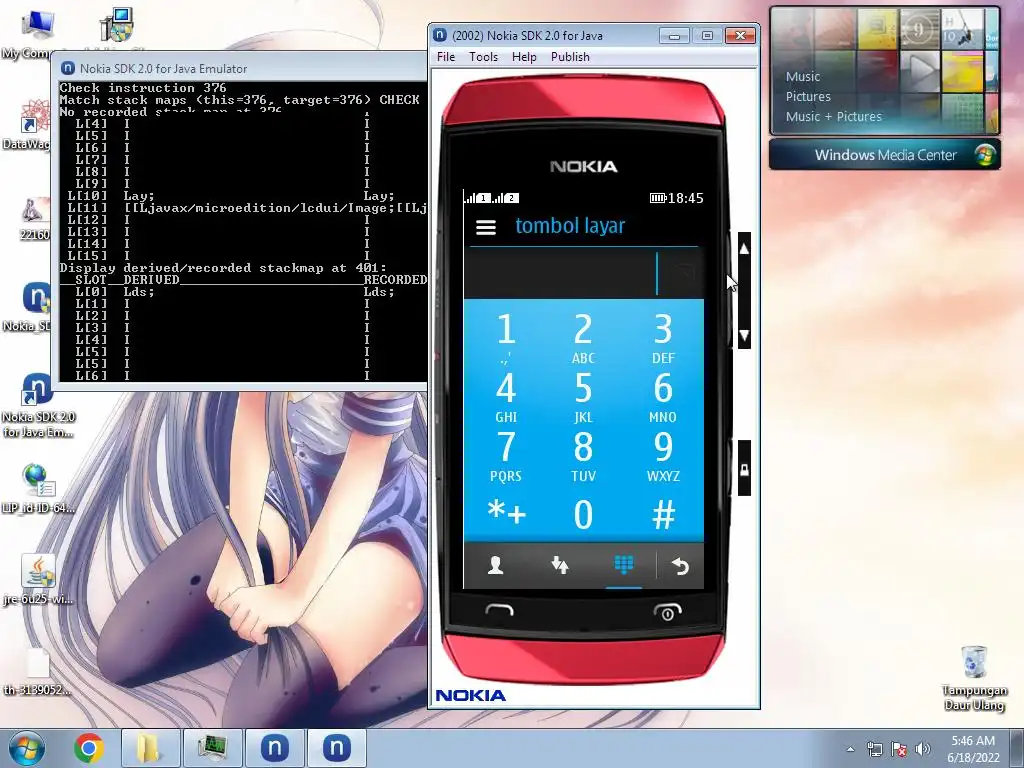Dial digit 0 on the keypad
Image resolution: width=1024 pixels, height=768 pixels.
(x=583, y=514)
